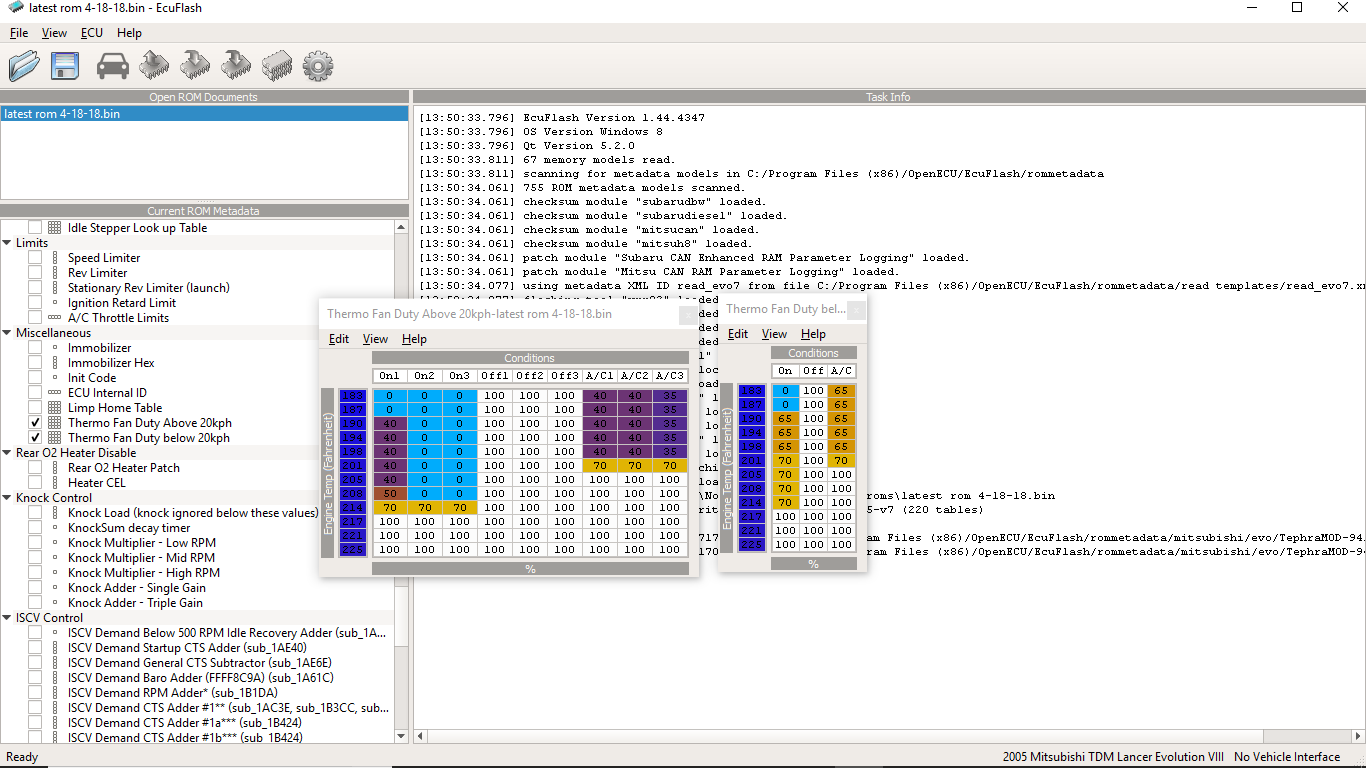Click the car icon in the toolbar
Image resolution: width=1366 pixels, height=768 pixels.
click(x=112, y=66)
